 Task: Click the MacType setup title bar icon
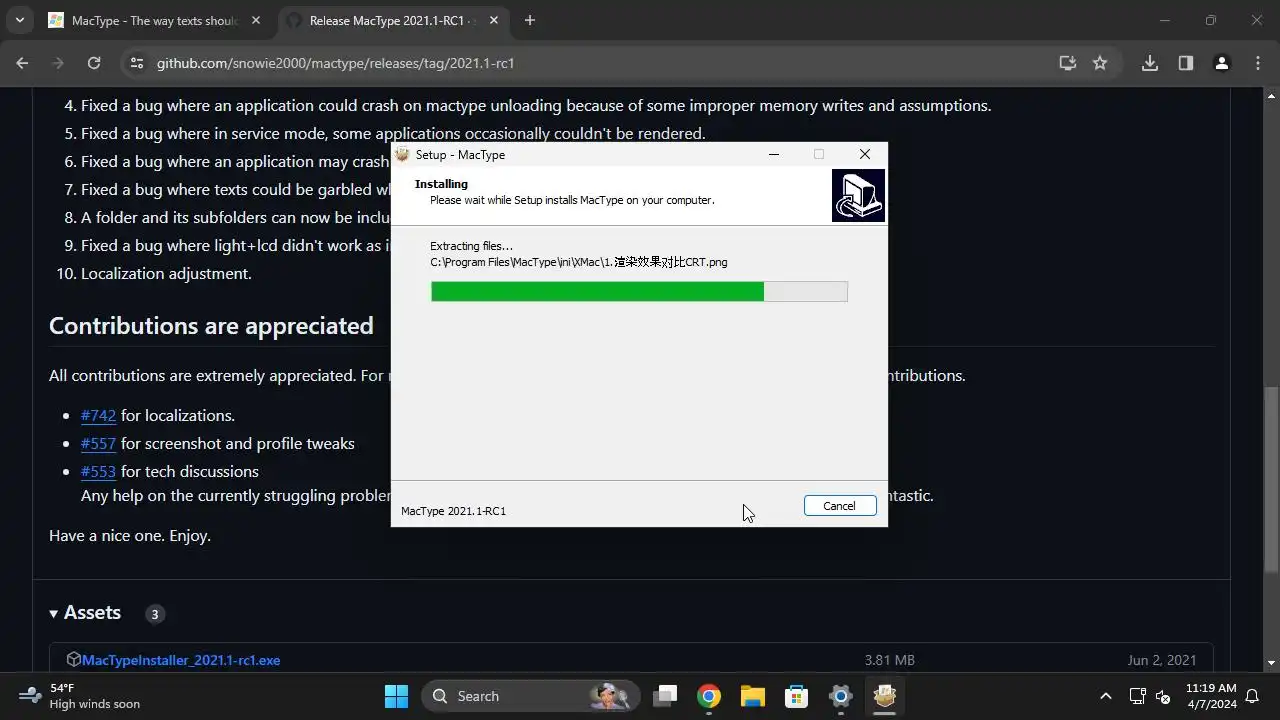click(x=402, y=155)
